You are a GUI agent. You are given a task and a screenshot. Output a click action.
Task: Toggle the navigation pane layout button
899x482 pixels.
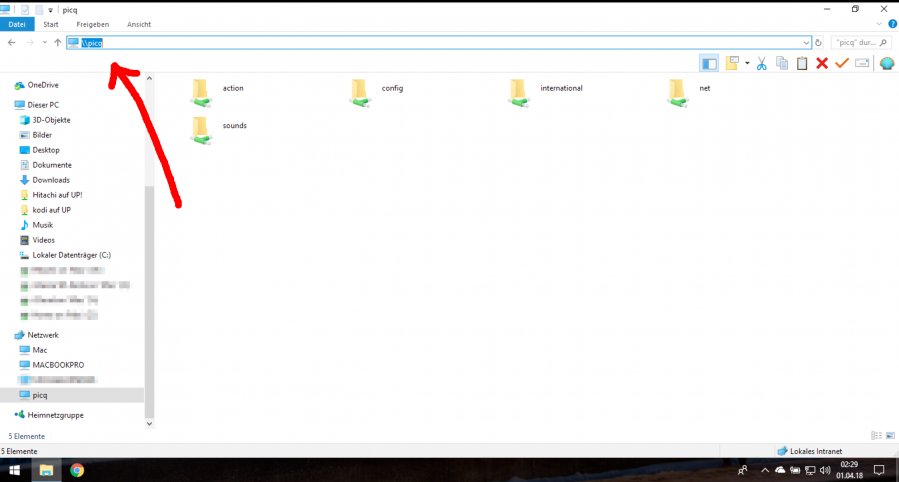[709, 64]
